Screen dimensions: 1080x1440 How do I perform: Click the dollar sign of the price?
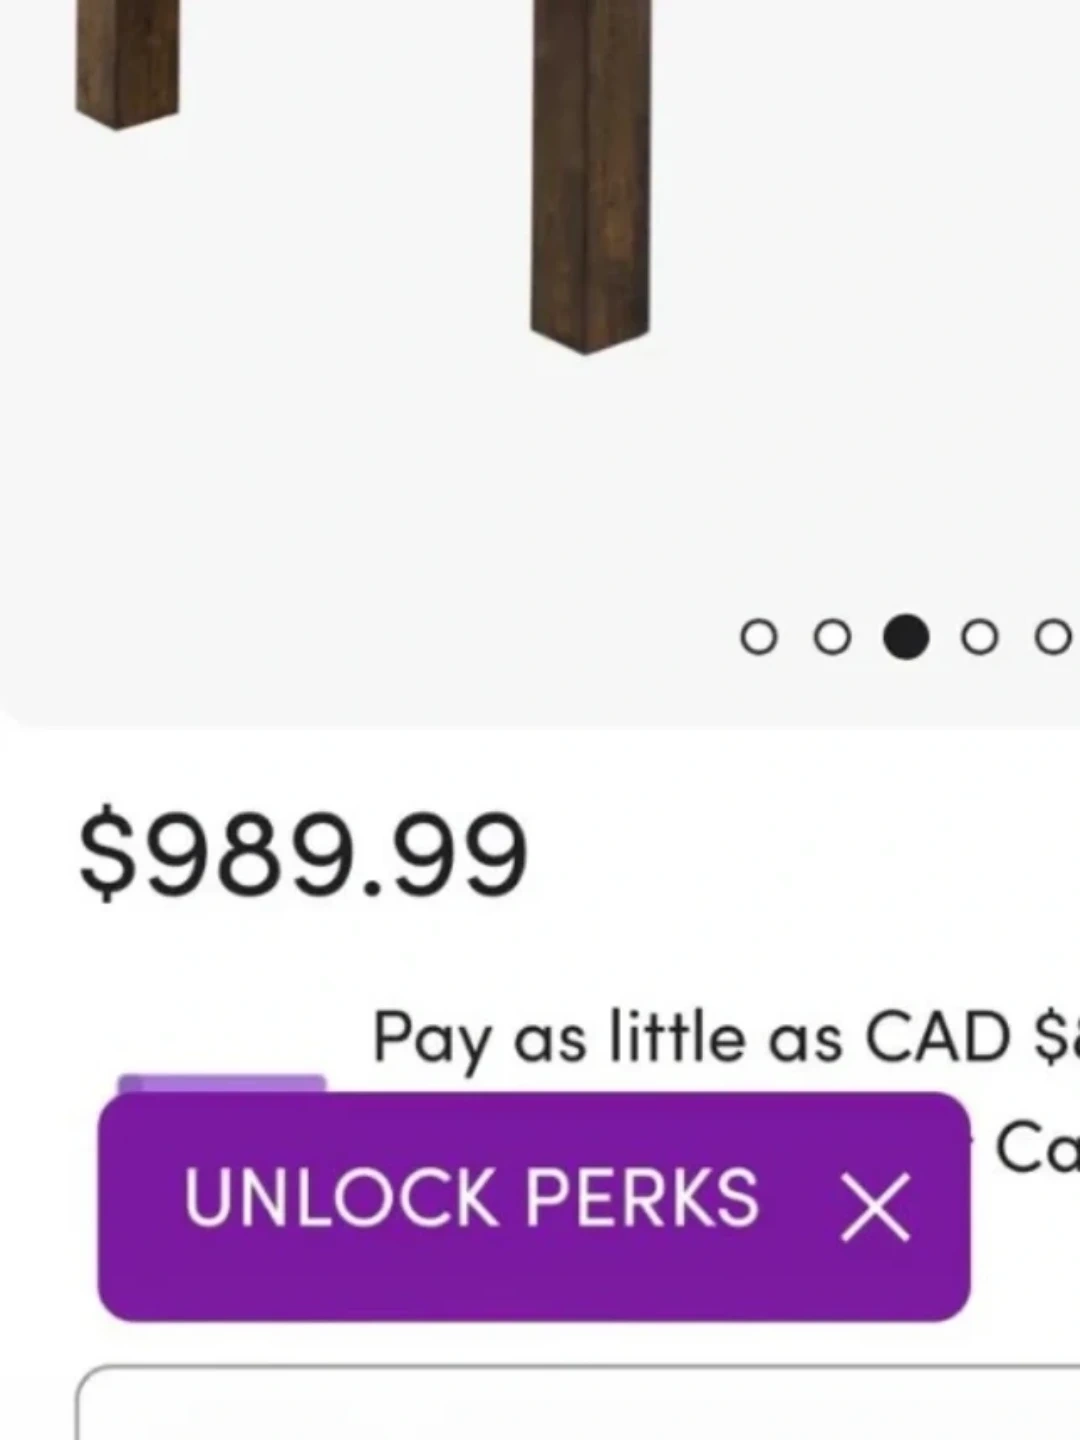click(105, 855)
